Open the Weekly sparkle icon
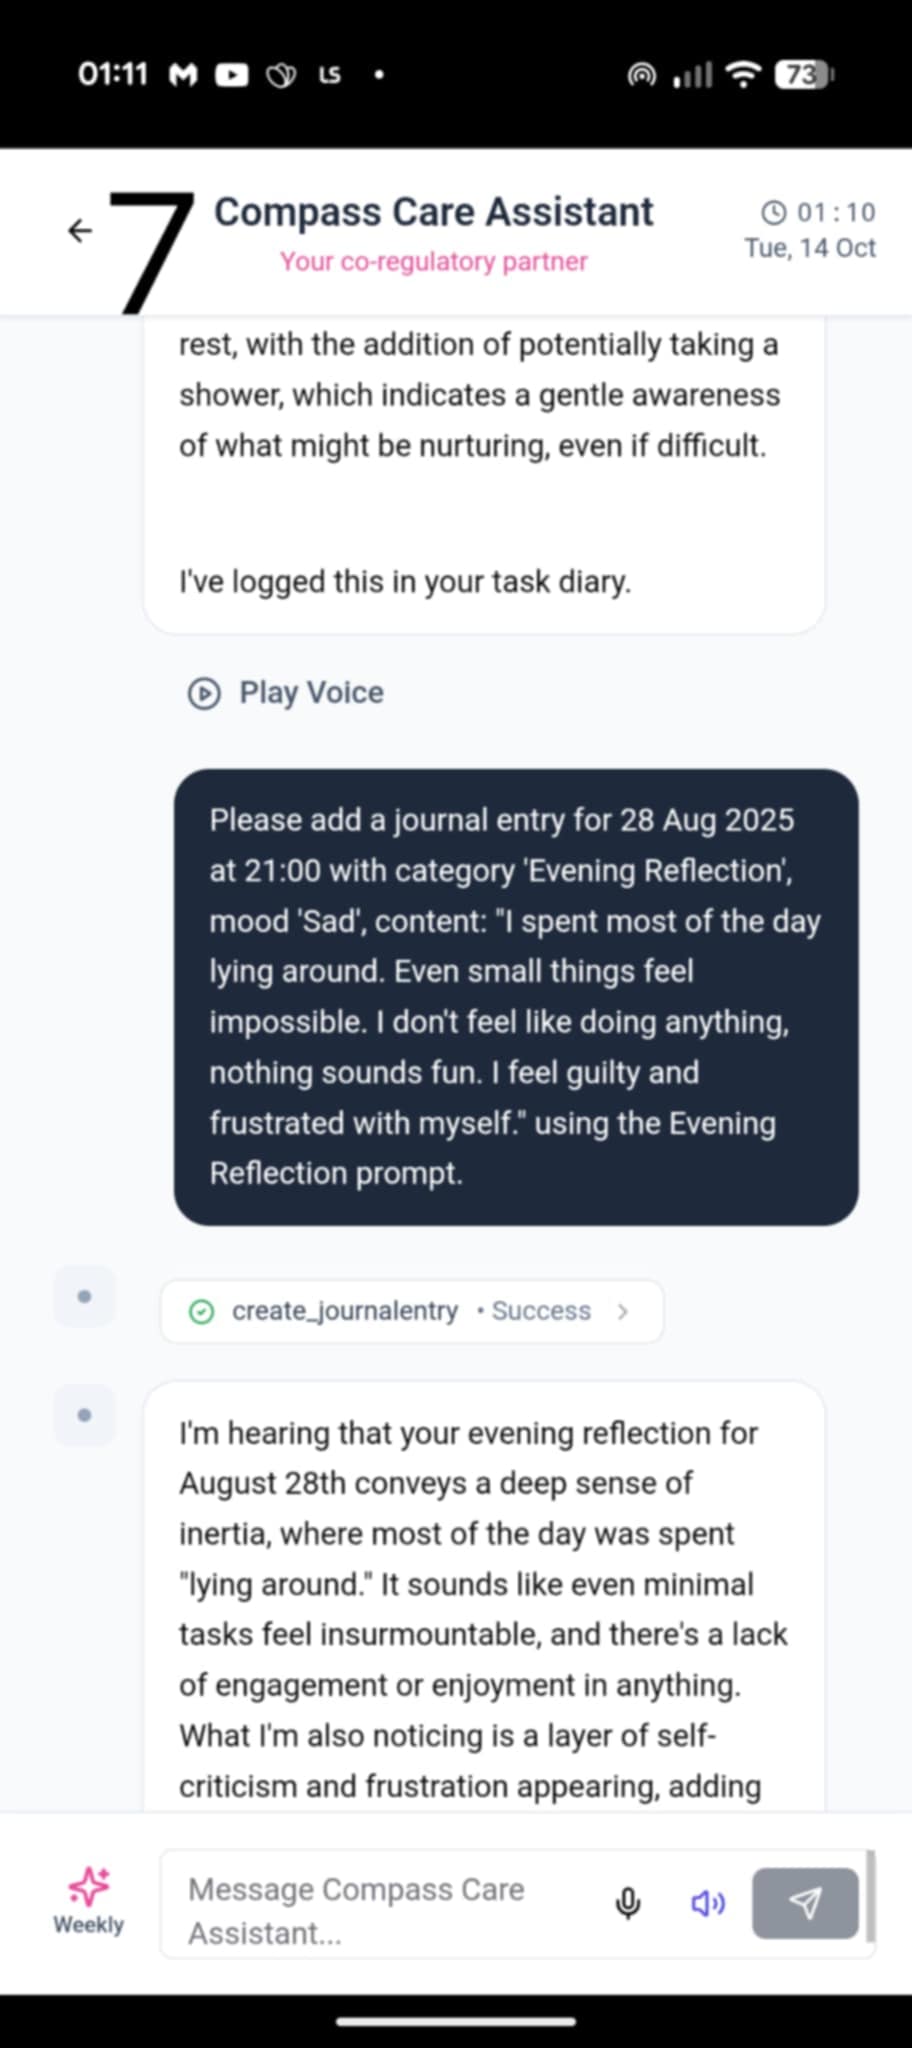Screen dimensions: 912x2048 click(88, 1887)
